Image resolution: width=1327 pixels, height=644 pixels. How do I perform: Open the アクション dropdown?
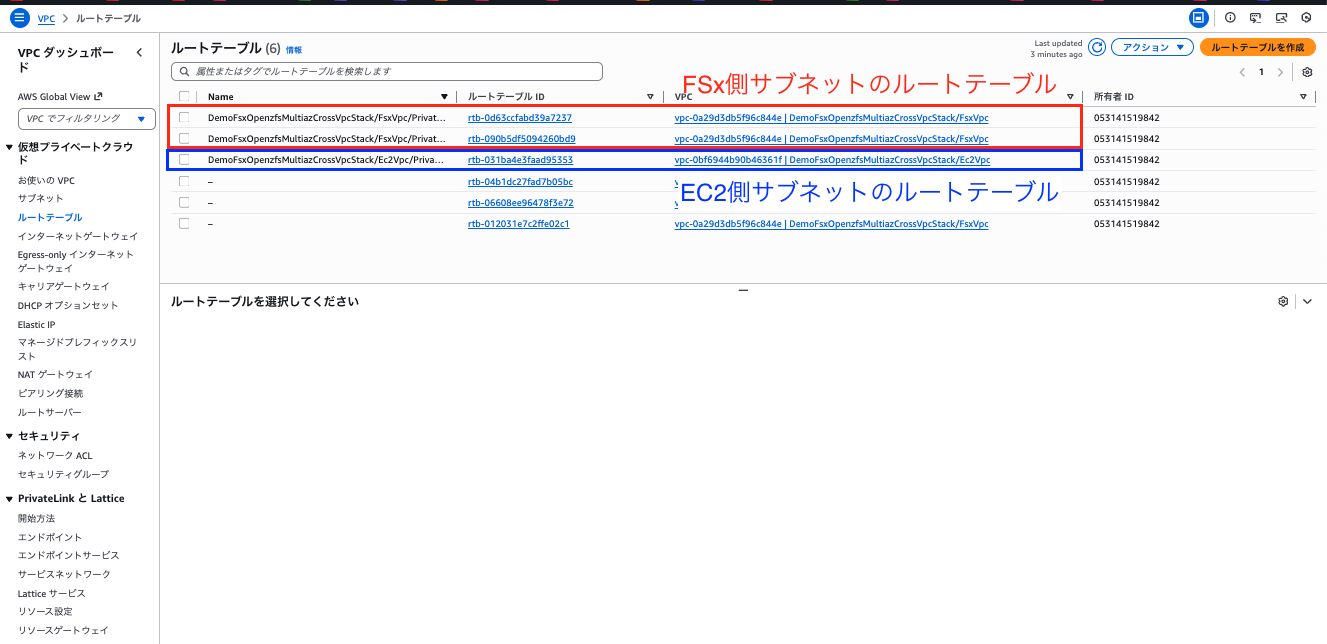[x=1153, y=46]
